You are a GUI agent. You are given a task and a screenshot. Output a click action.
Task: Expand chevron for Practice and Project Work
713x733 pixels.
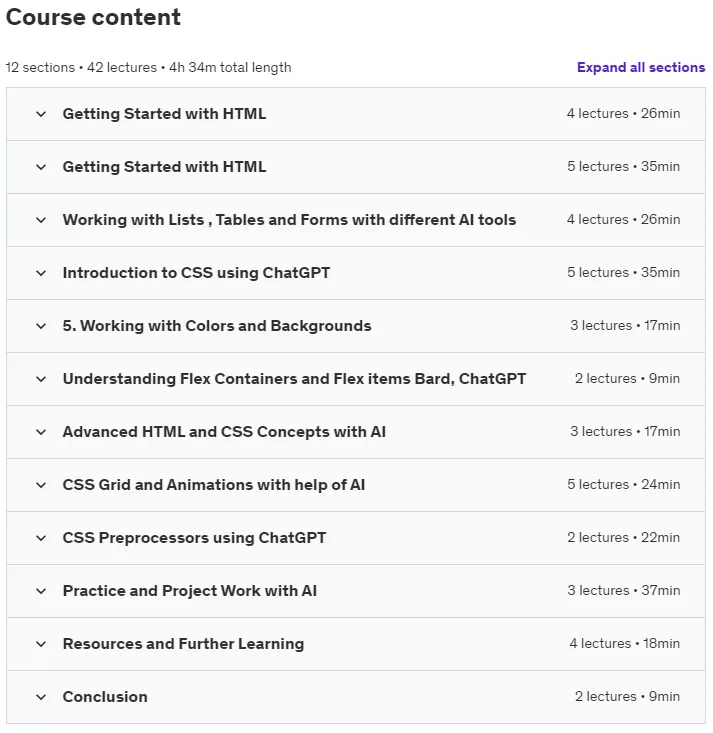[x=41, y=591]
